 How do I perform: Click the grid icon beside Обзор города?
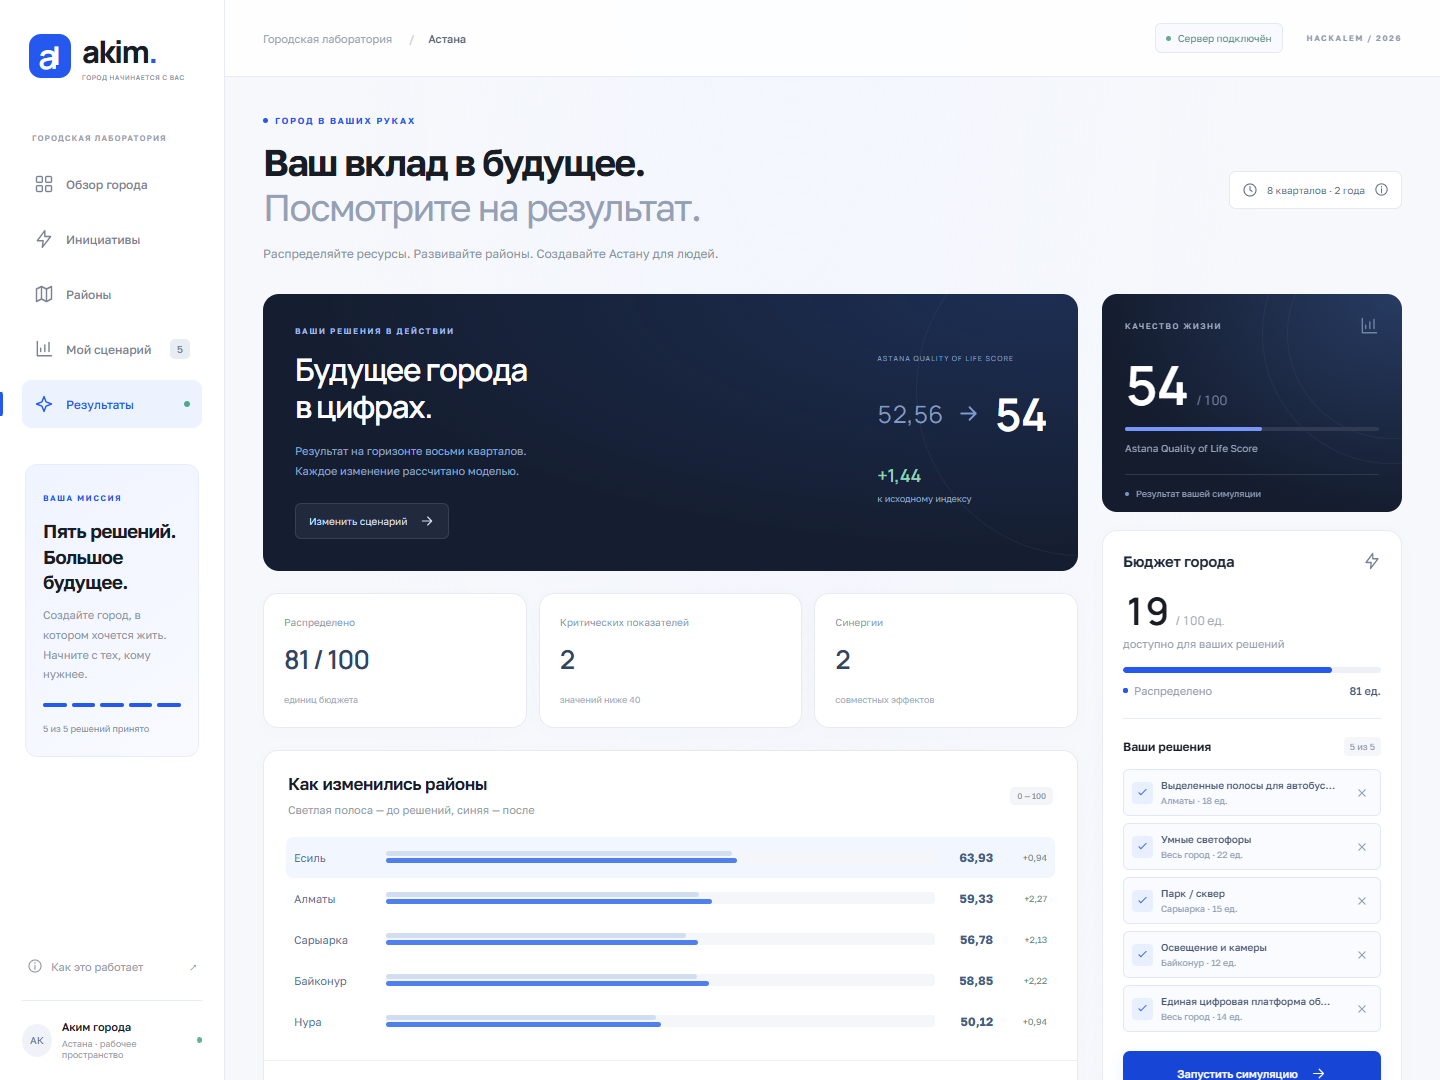click(44, 184)
